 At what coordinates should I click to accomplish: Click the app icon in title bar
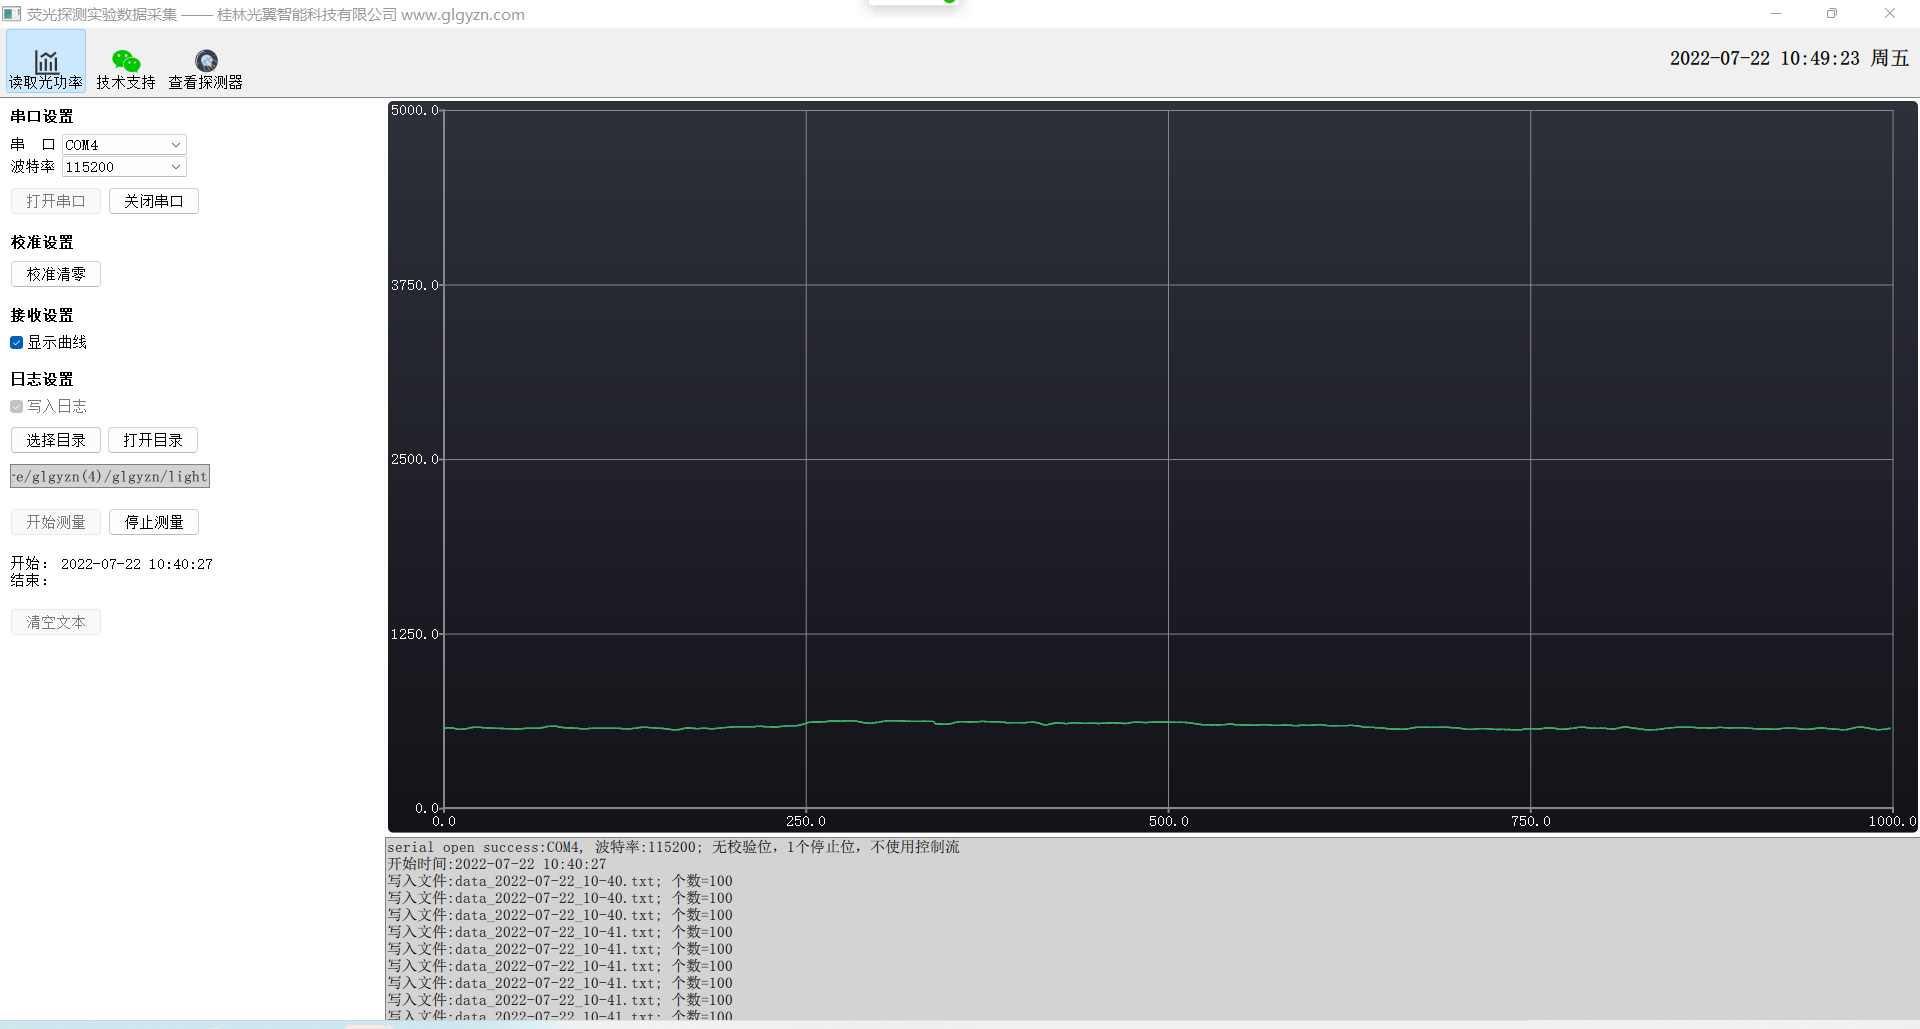click(12, 14)
